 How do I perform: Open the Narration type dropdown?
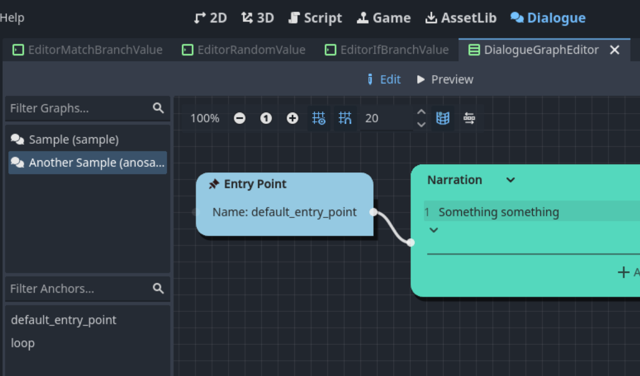click(x=471, y=180)
